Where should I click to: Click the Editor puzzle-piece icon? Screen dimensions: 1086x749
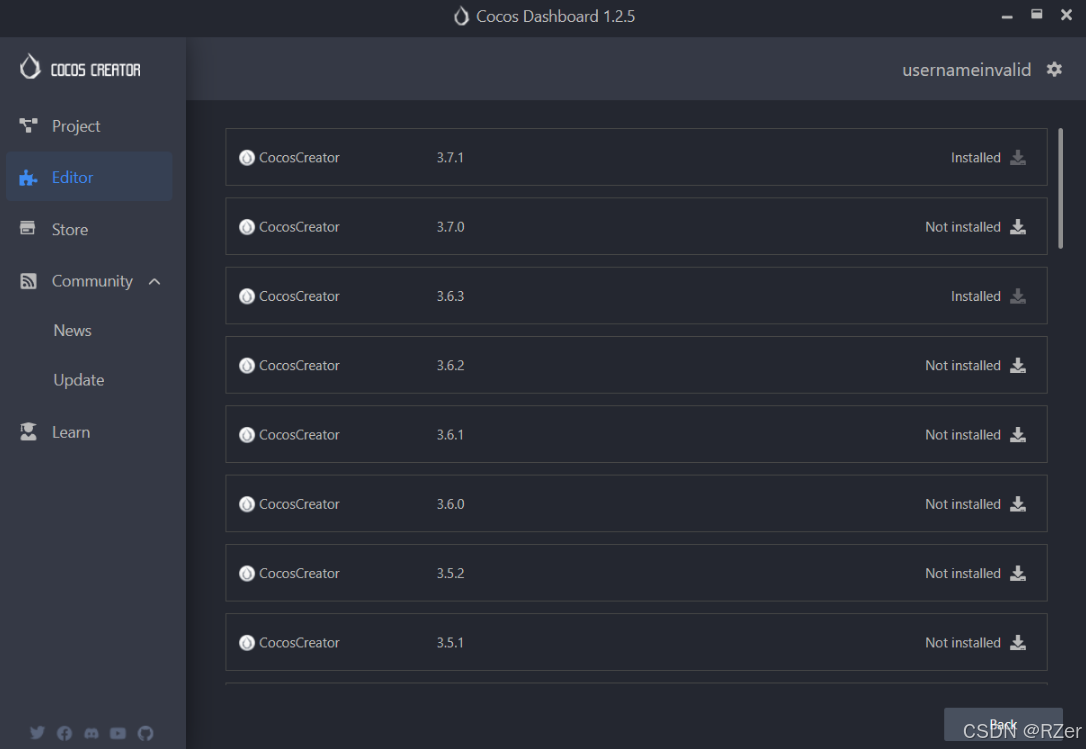click(x=28, y=177)
